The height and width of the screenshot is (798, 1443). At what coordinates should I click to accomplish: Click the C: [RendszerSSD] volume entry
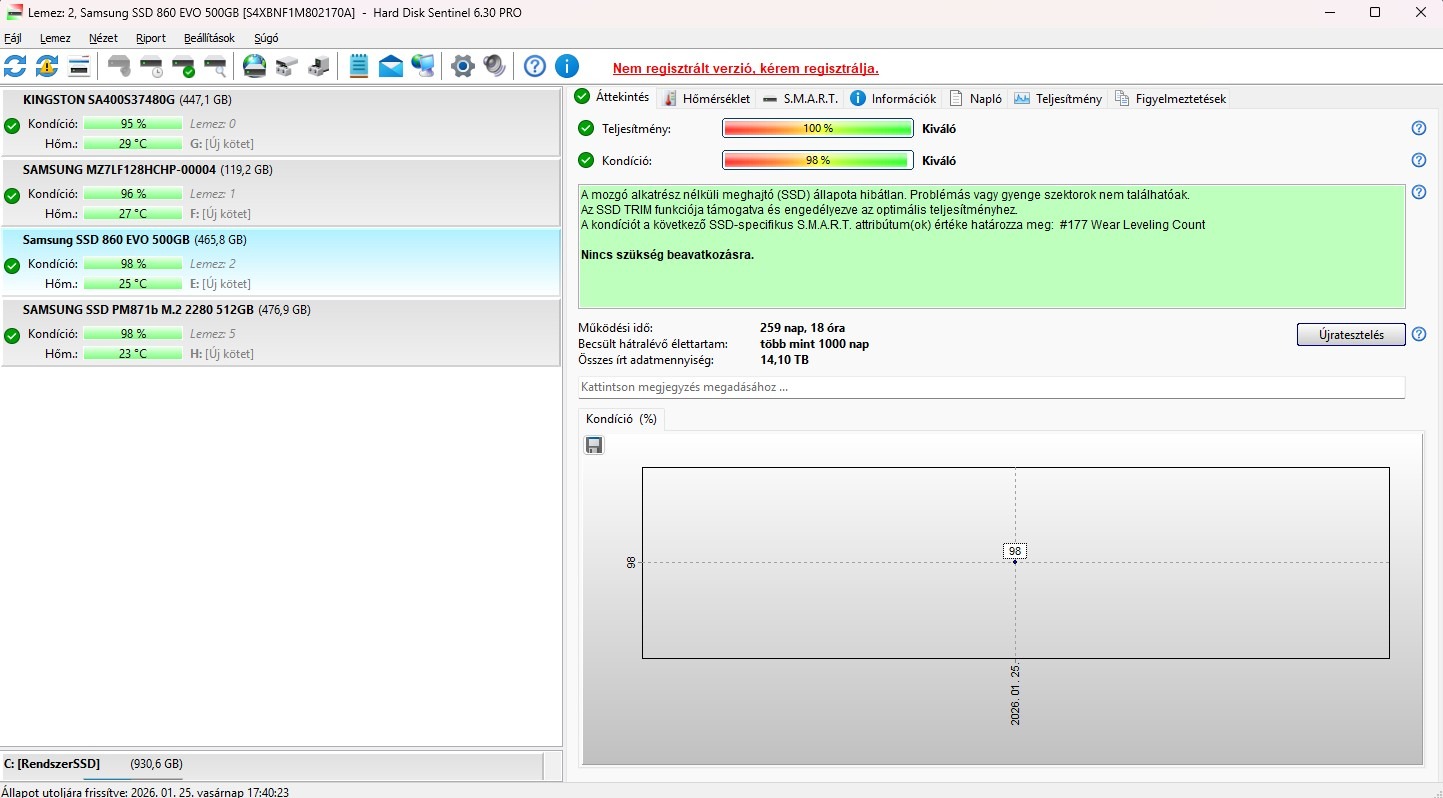[x=272, y=764]
